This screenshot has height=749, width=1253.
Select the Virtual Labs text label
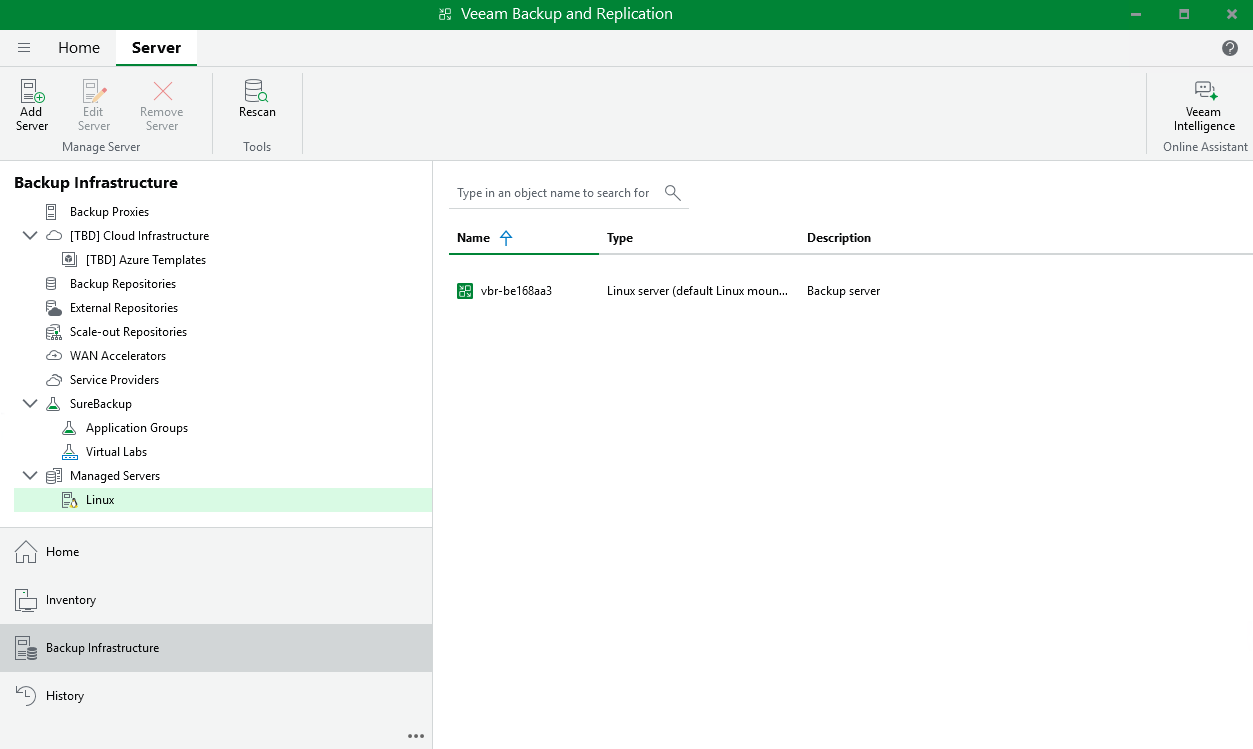pos(116,452)
